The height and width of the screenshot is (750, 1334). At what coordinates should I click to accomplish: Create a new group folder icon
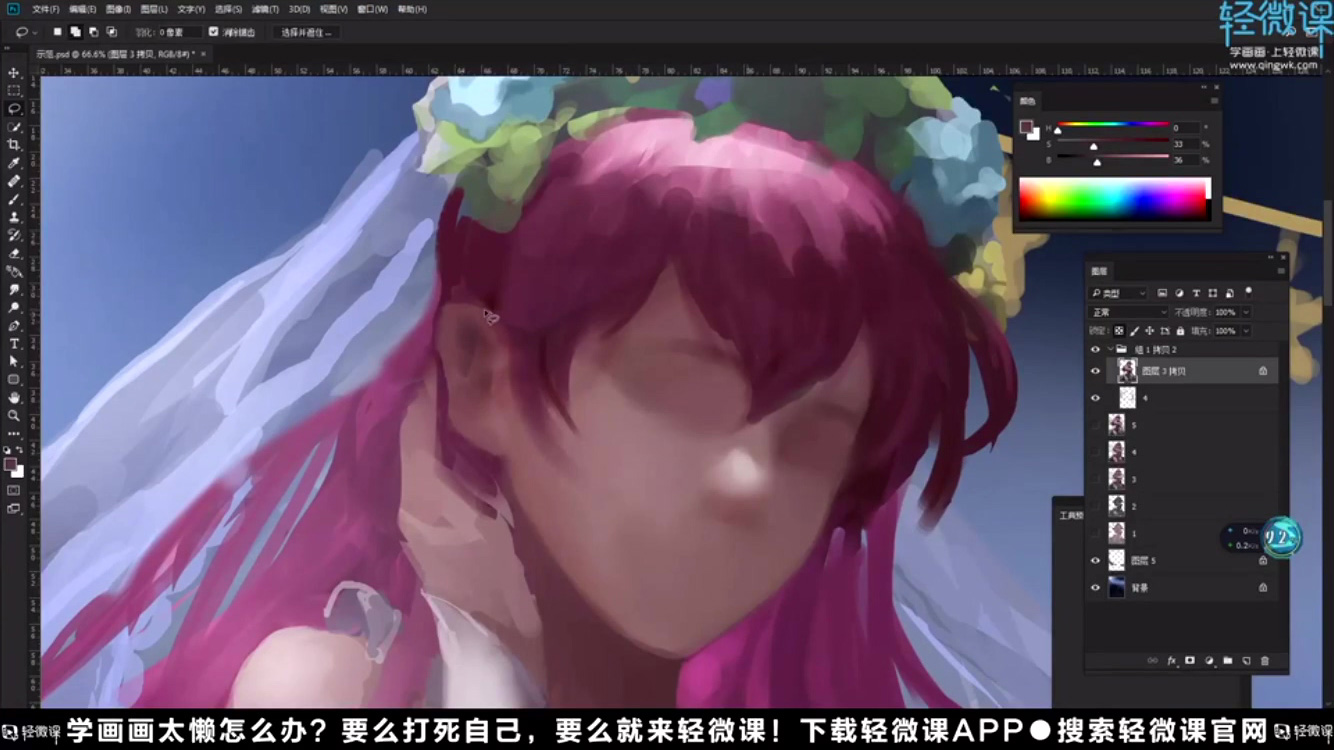[1228, 661]
